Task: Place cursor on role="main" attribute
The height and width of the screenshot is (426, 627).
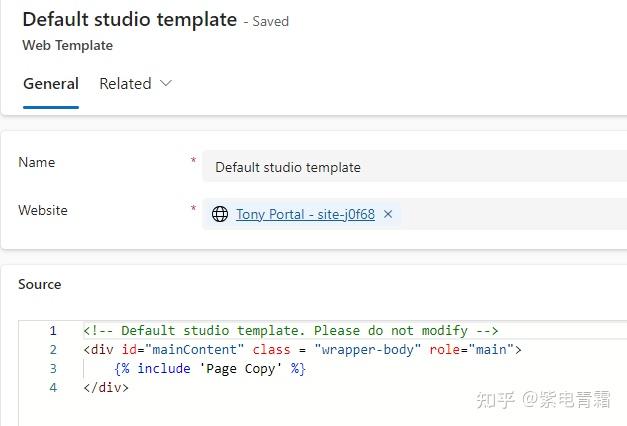Action: click(x=471, y=350)
